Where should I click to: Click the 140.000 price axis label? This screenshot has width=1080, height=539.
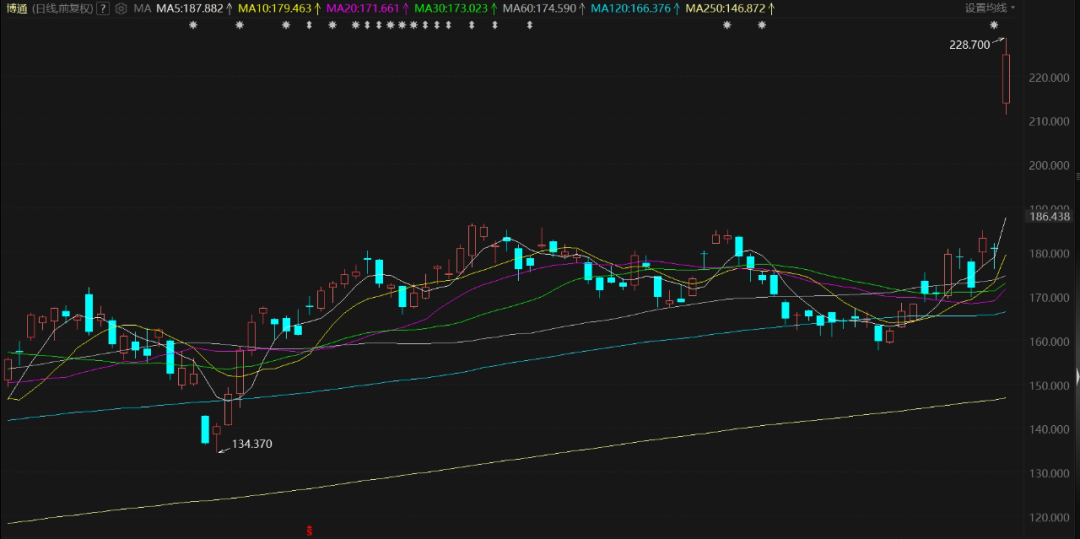coord(1050,430)
